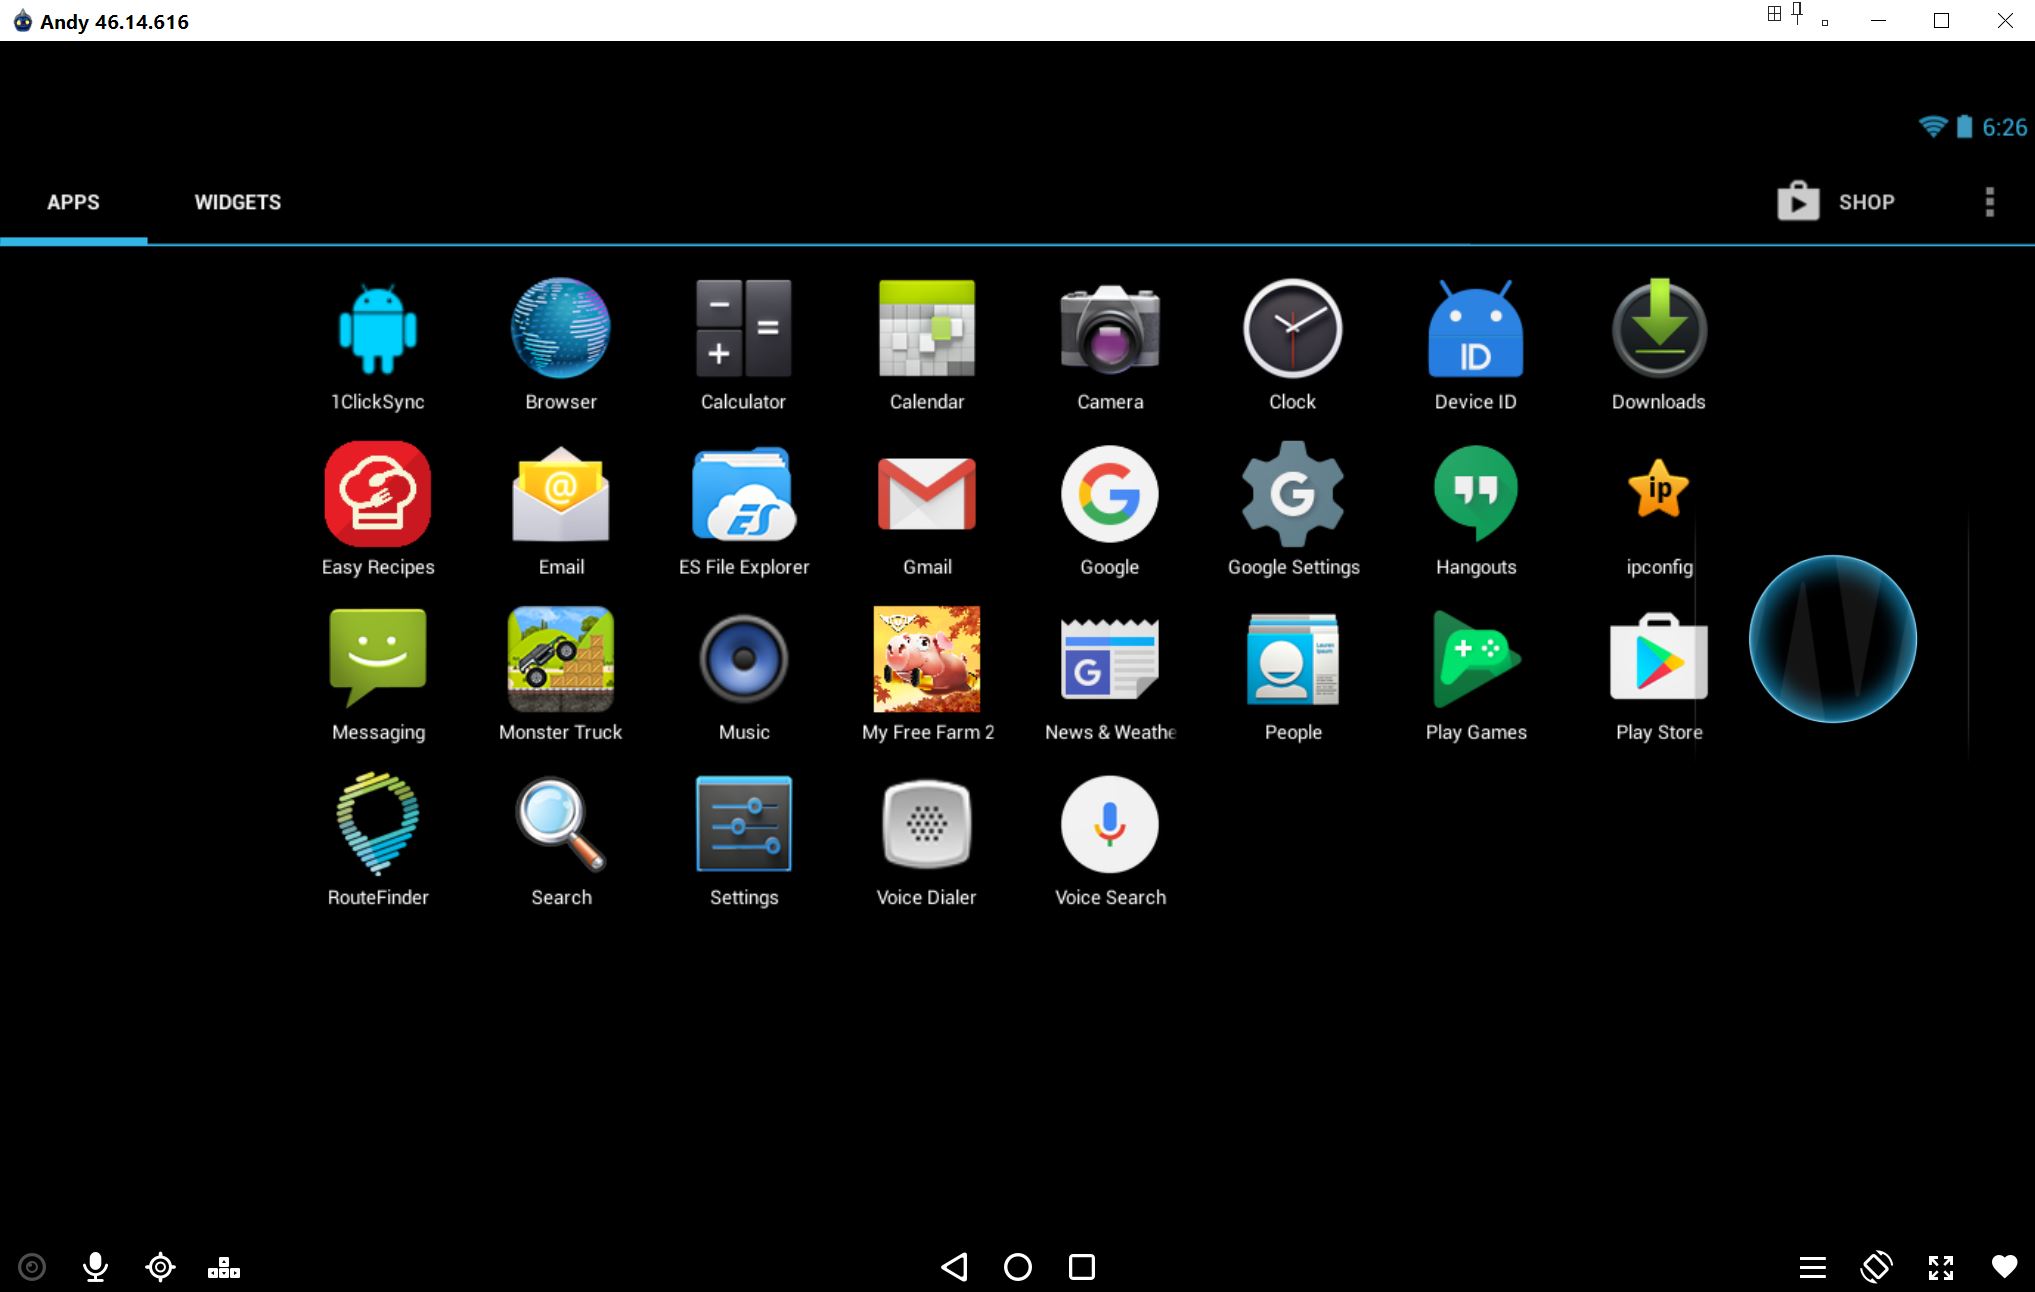Open the SHOP Play Store button

point(1836,202)
